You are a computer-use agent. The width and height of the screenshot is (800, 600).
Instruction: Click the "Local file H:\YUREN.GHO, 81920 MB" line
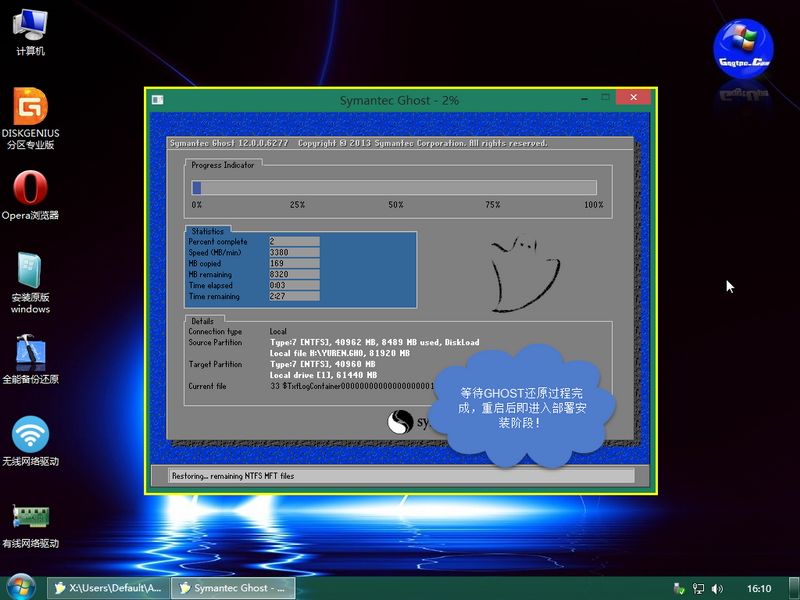click(x=340, y=353)
